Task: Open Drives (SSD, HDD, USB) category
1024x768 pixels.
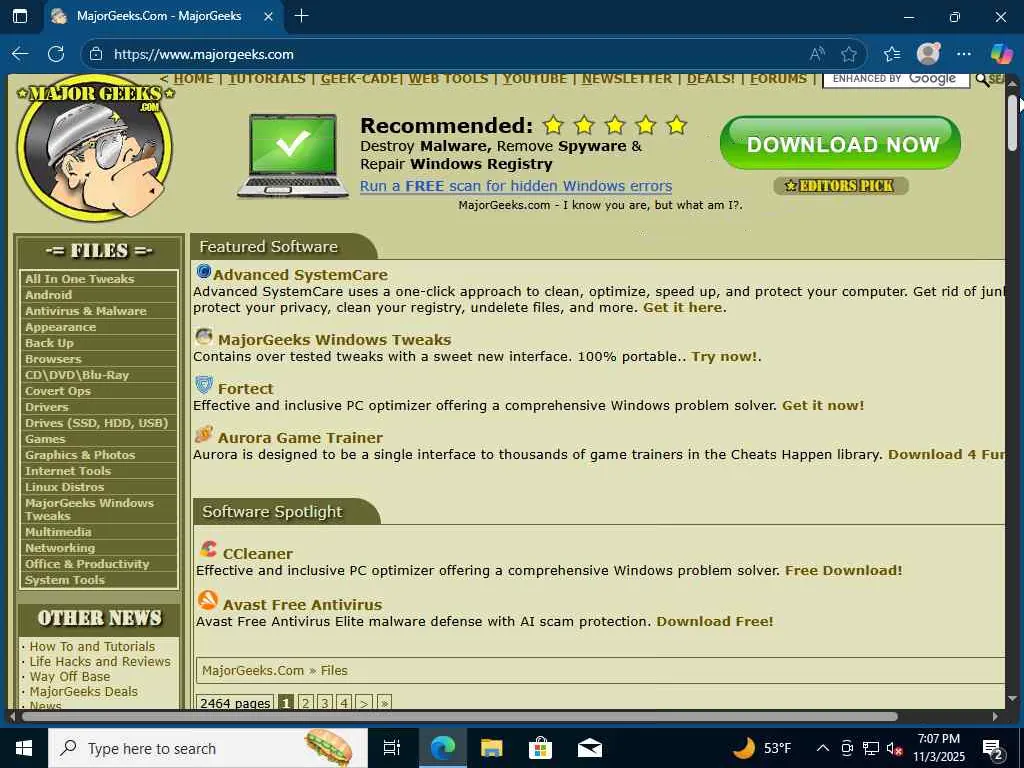Action: click(x=99, y=423)
